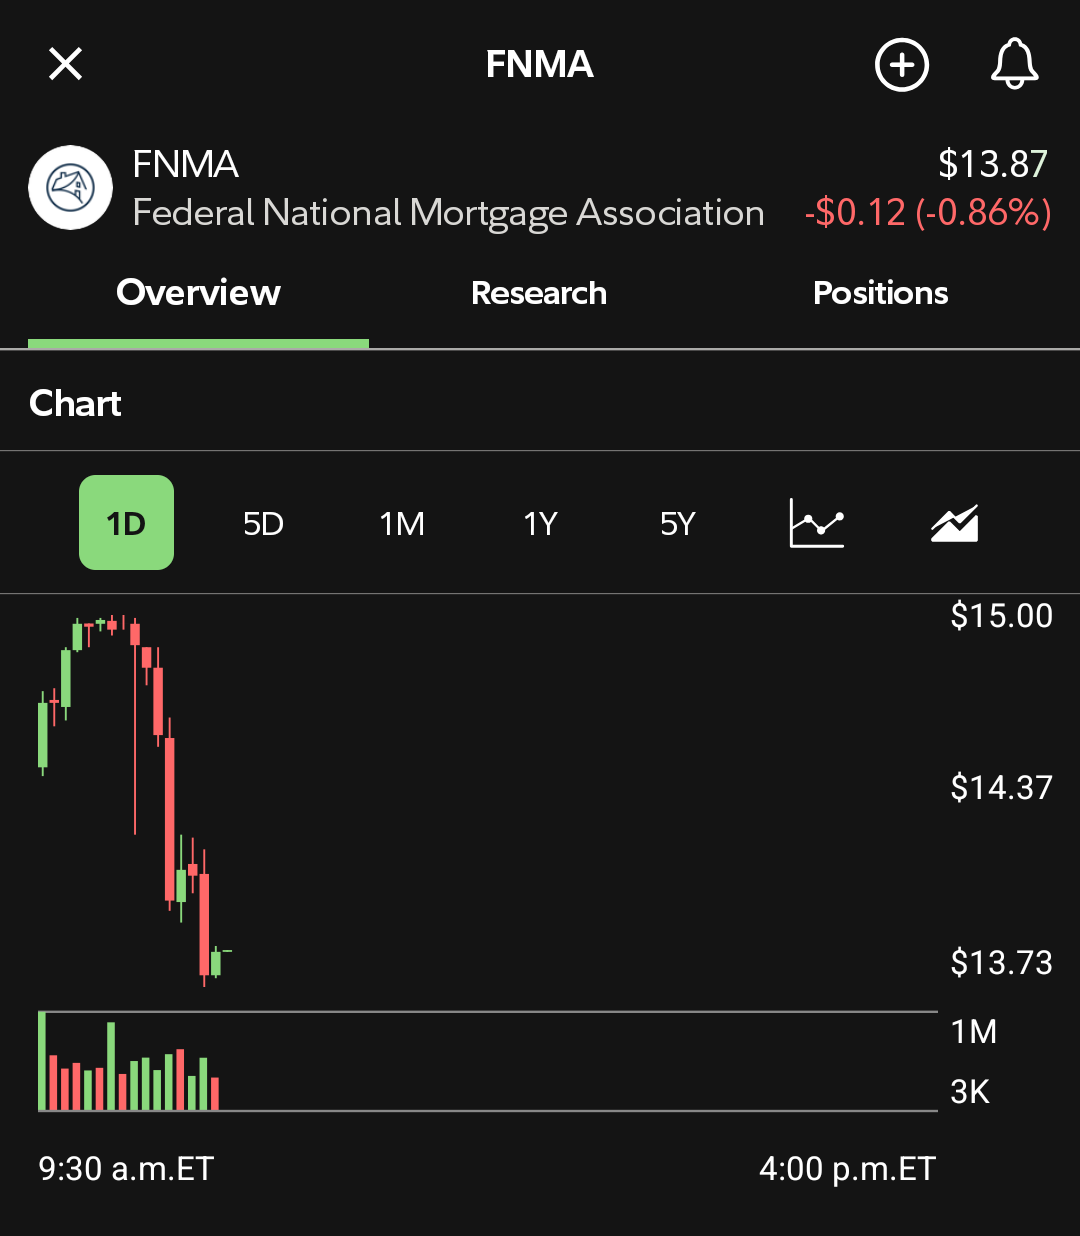Tap the first green volume bar

tap(42, 1060)
